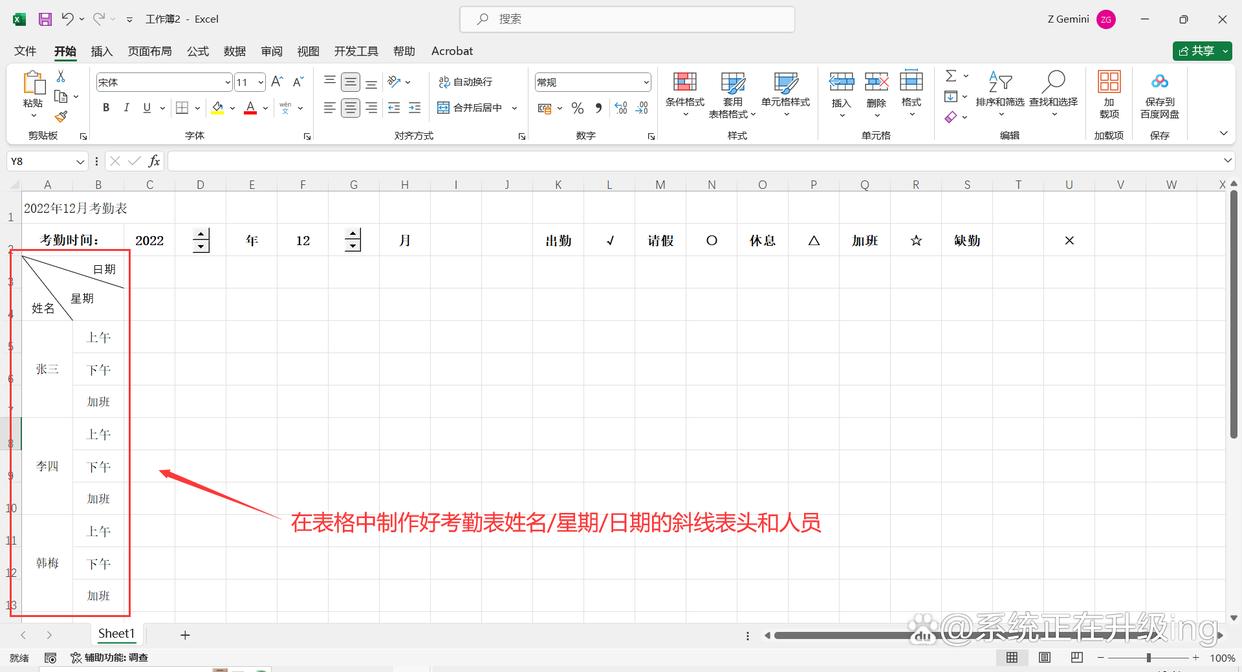Click Merge and Center (合并后居中)

click(x=470, y=108)
